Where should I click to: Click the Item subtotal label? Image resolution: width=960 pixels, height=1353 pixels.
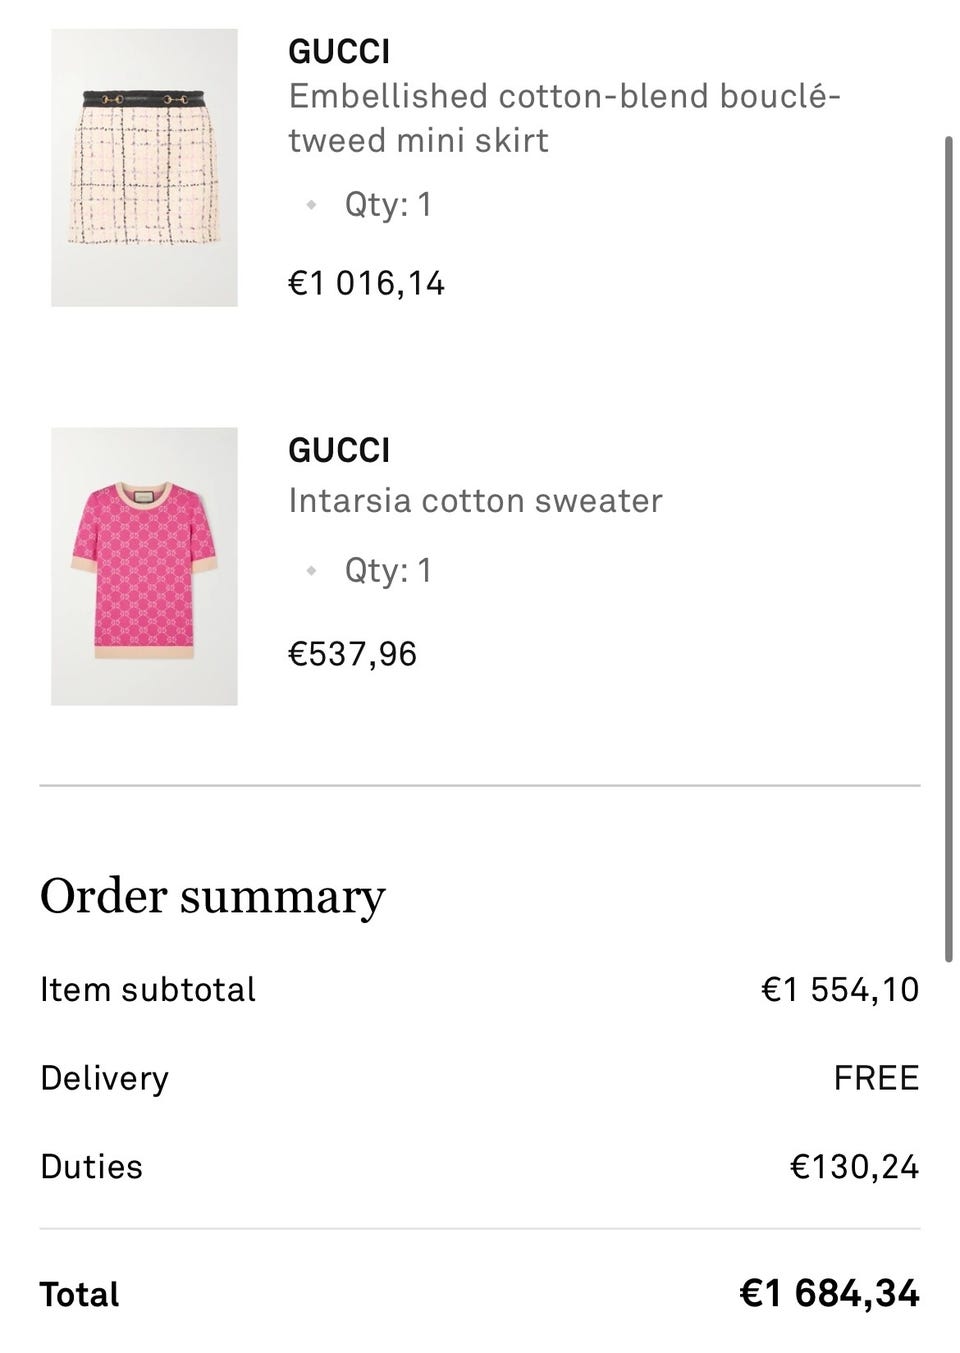148,989
